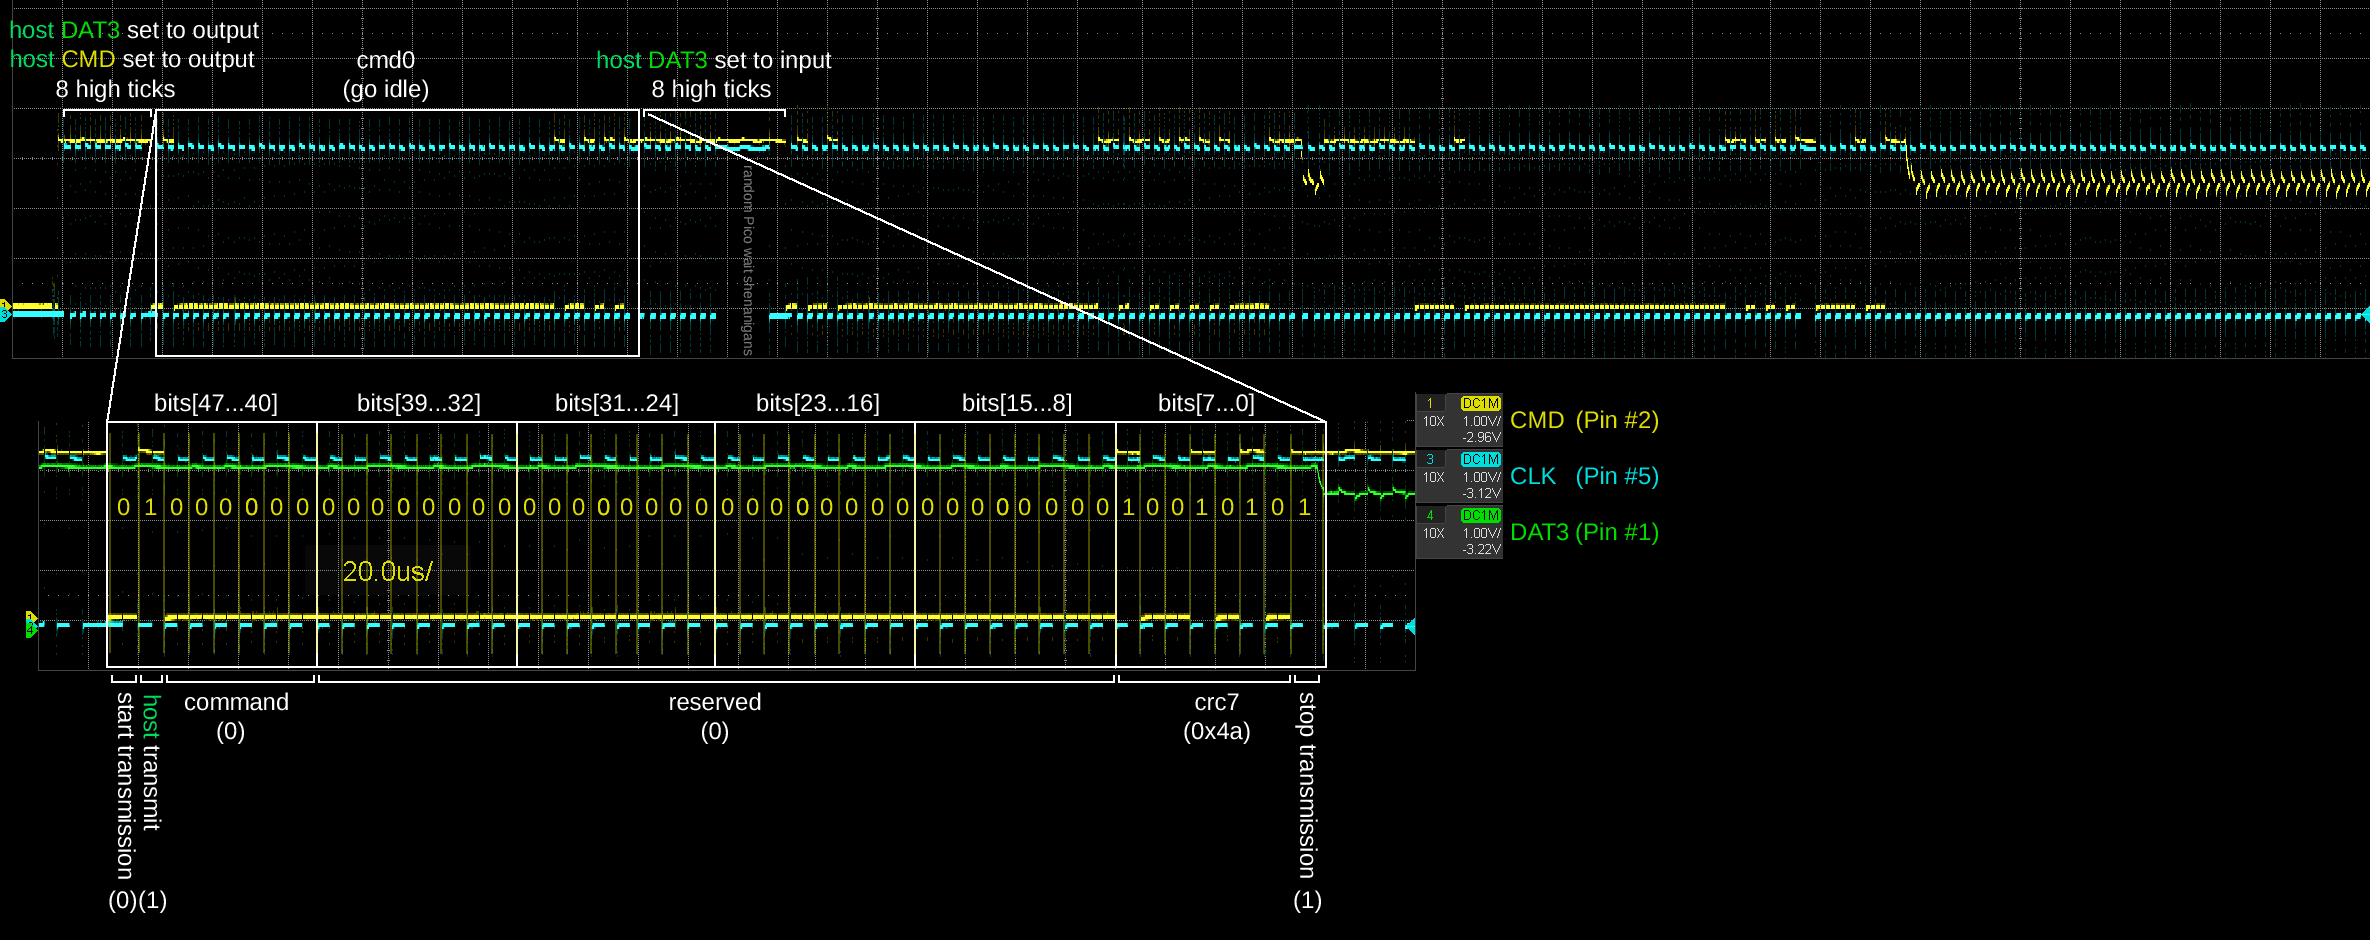Click the yellow DC1M badge for channel 1
Viewport: 2370px width, 940px height.
coord(1480,403)
